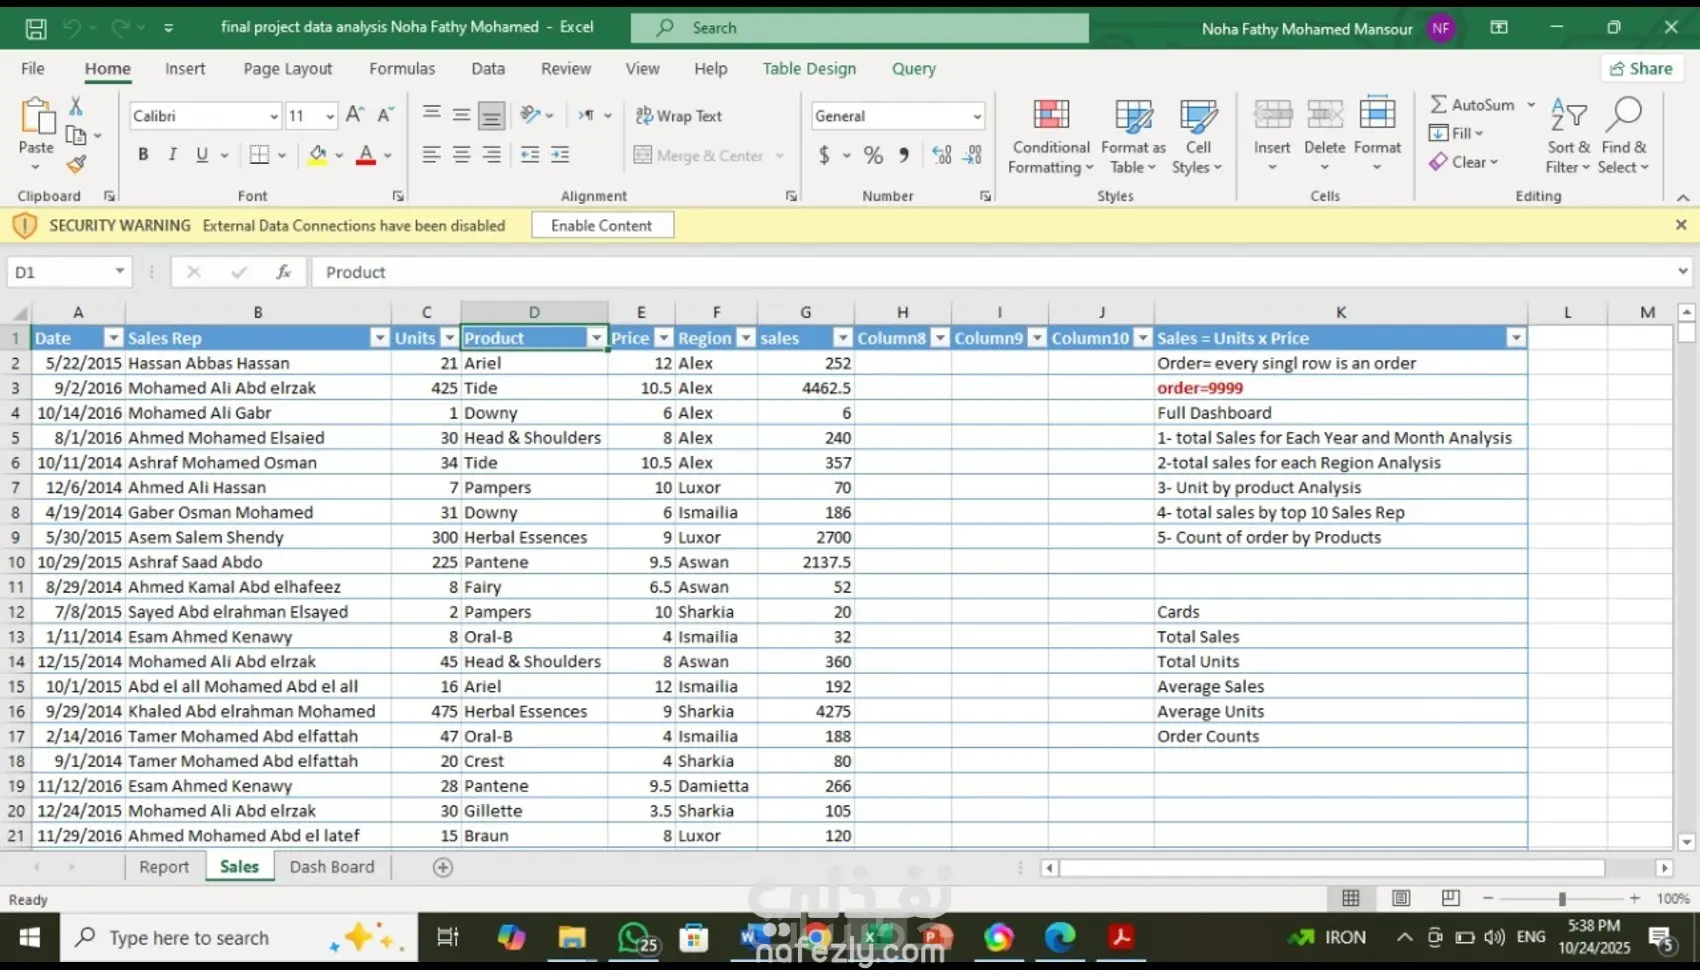1700x970 pixels.
Task: Click the Decrease Indent icon
Action: pos(530,155)
